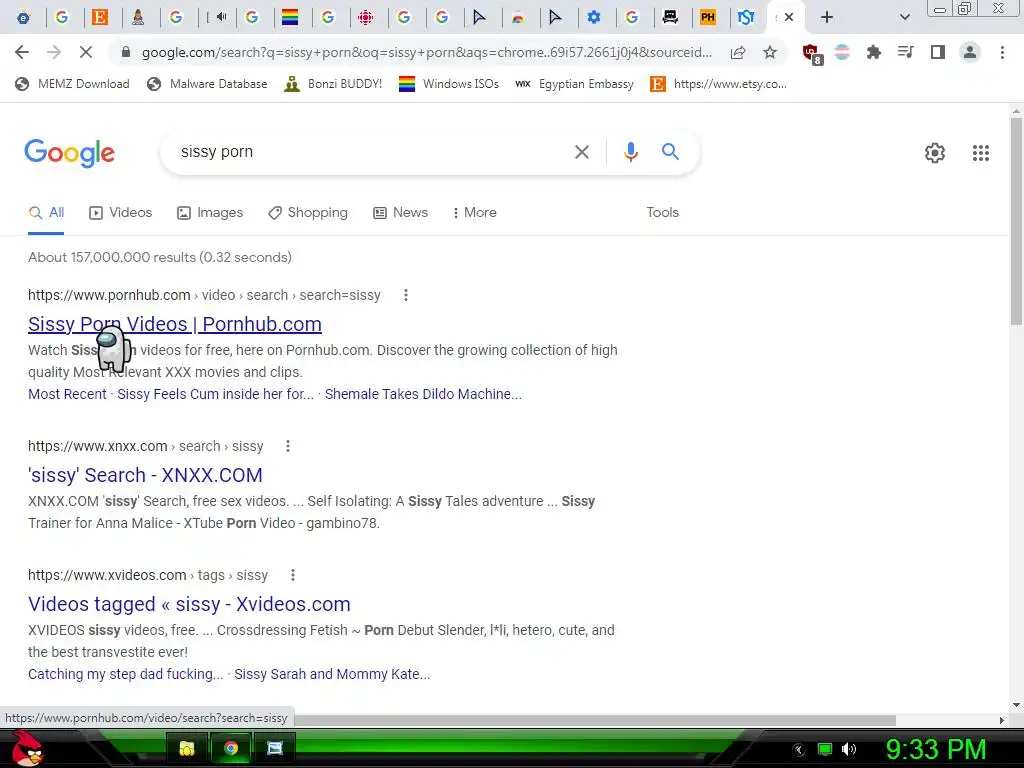The width and height of the screenshot is (1024, 768).
Task: Open the network tray icon
Action: [x=825, y=750]
